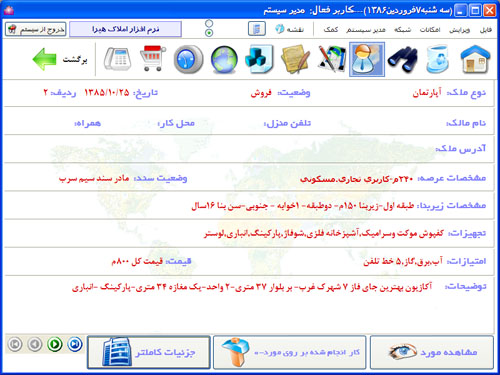Open the globe toolbar icon
The height and width of the screenshot is (375, 500).
[x=224, y=60]
